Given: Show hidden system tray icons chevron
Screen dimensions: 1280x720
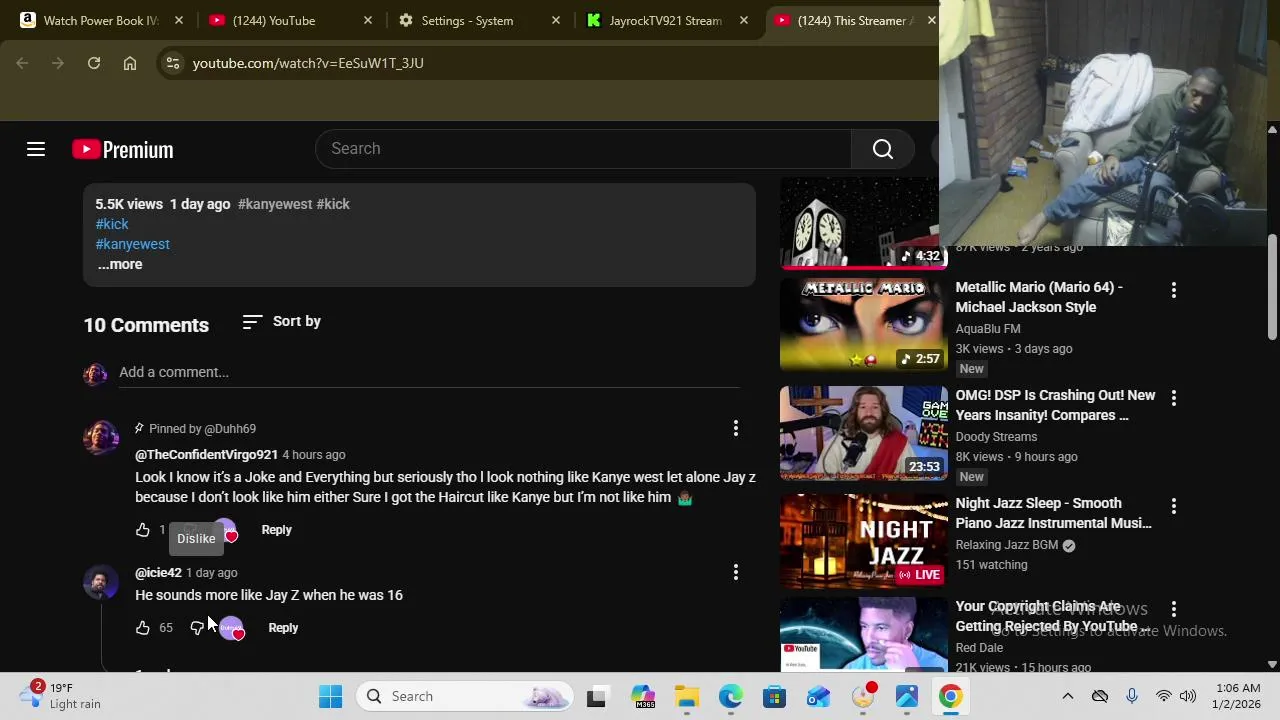Looking at the screenshot, I should click(x=1067, y=696).
